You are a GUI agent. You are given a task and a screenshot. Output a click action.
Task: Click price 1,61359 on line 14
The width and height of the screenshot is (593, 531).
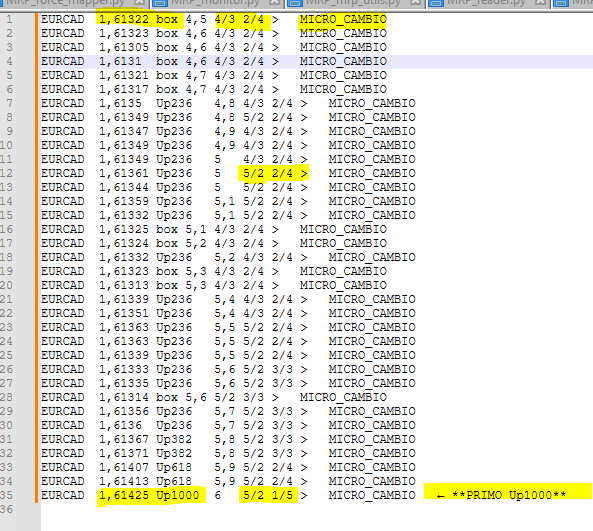tap(124, 201)
